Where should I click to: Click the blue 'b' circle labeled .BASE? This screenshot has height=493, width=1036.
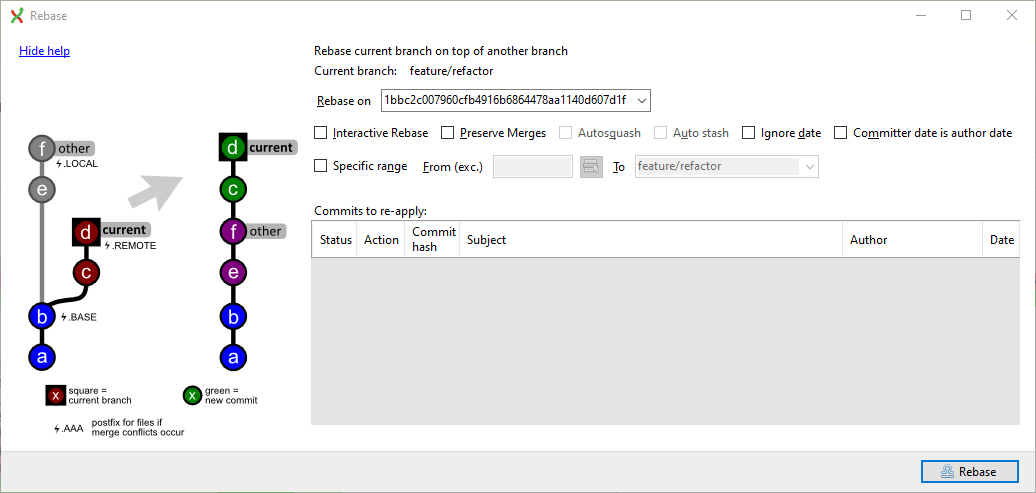42,317
